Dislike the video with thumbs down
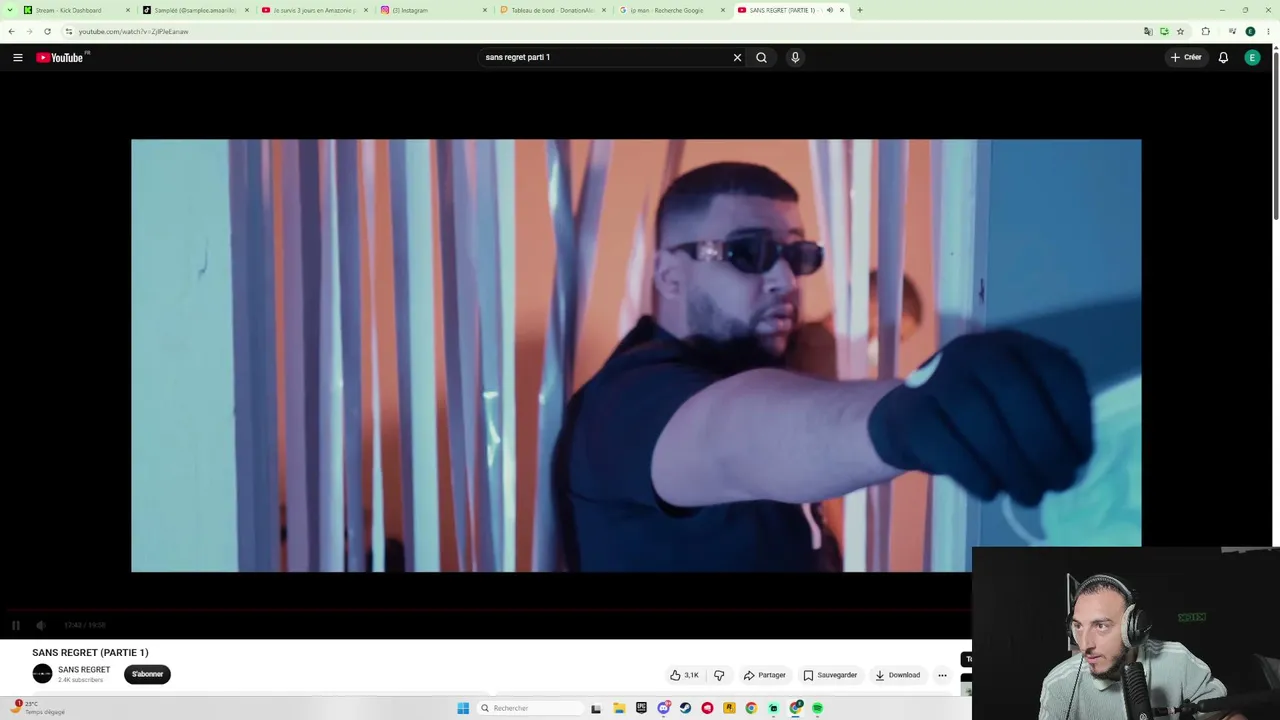 point(719,675)
